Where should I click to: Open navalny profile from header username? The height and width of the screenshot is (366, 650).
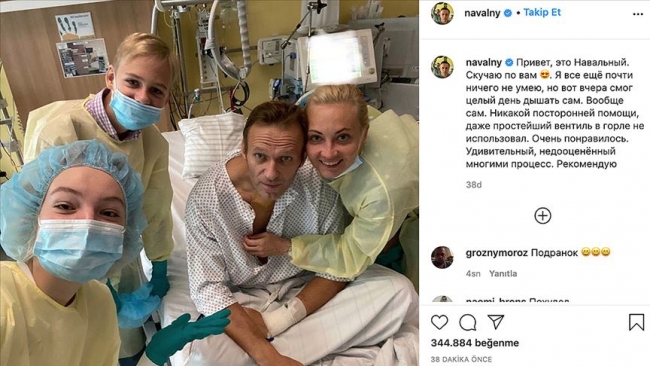coord(482,13)
